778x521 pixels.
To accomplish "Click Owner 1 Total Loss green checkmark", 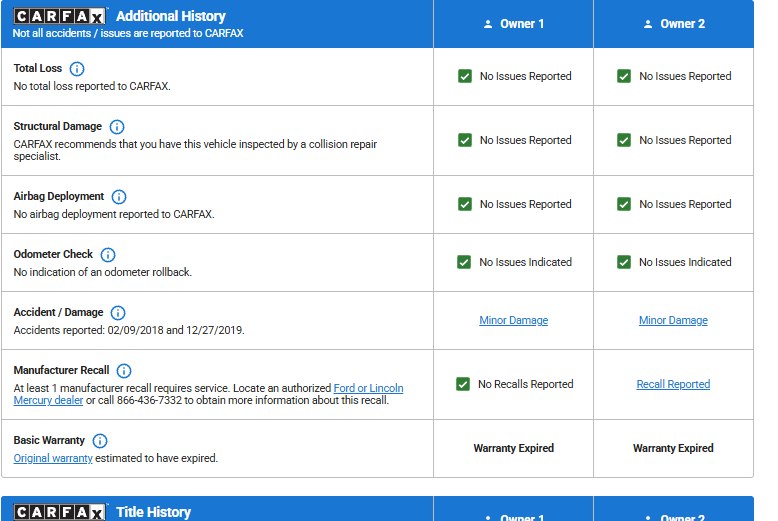I will tap(464, 76).
